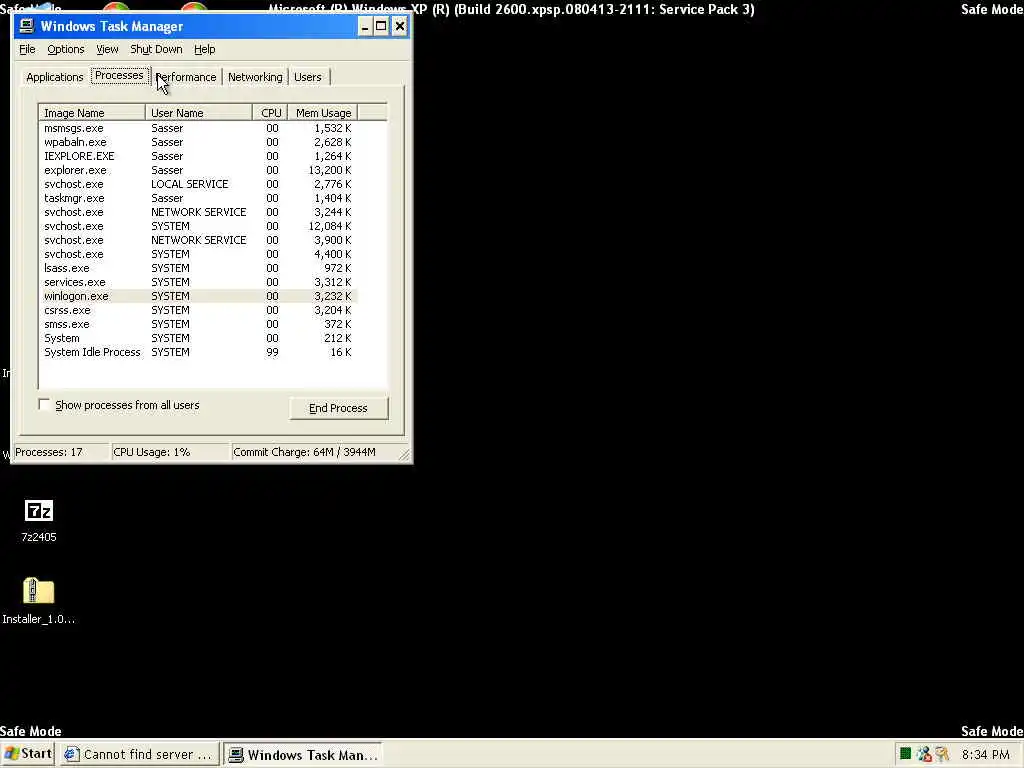Select the csrss.exe process
1024x768 pixels.
[x=198, y=311]
